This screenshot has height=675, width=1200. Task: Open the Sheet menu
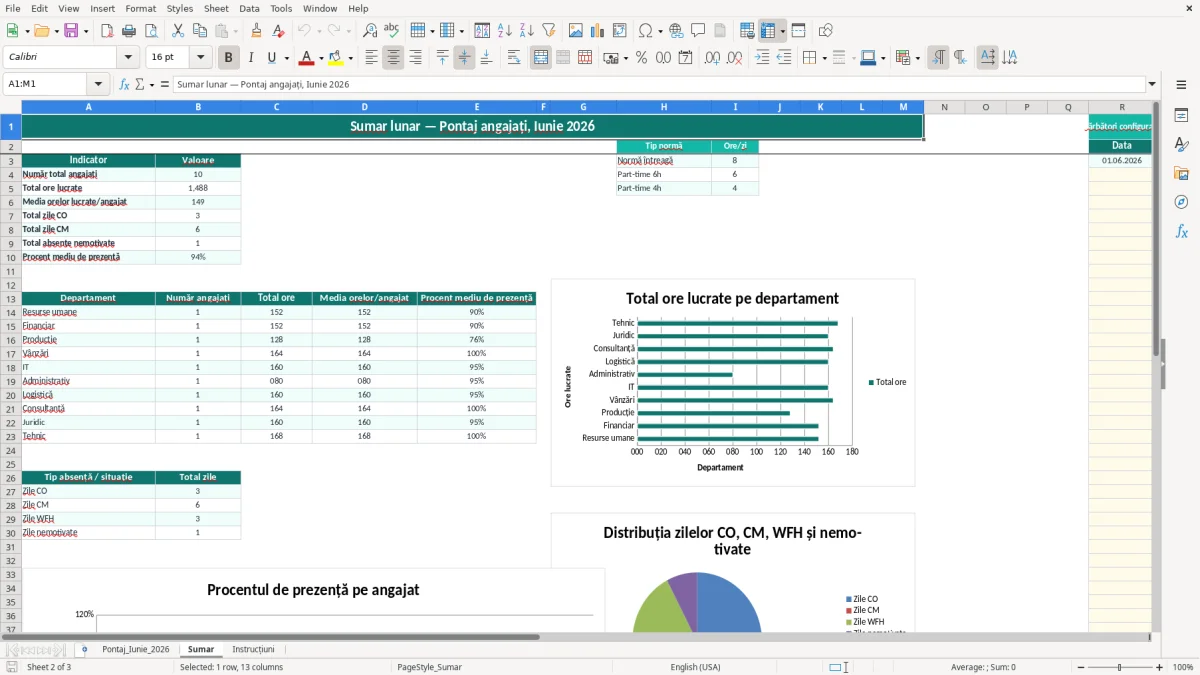pyautogui.click(x=216, y=8)
